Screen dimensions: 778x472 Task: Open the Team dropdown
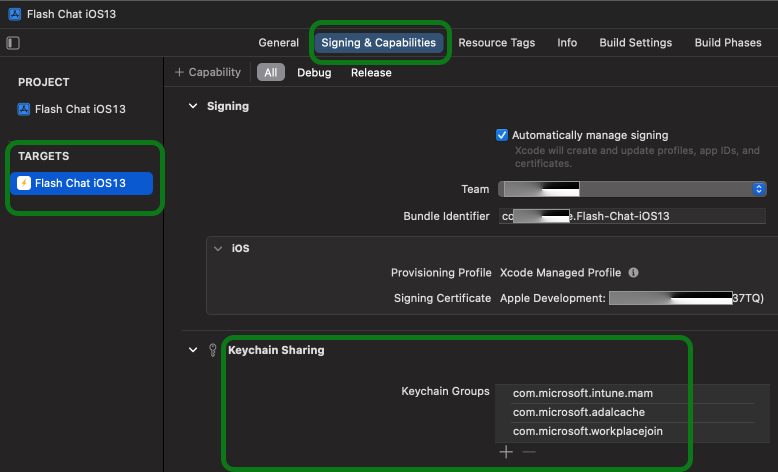(x=632, y=189)
